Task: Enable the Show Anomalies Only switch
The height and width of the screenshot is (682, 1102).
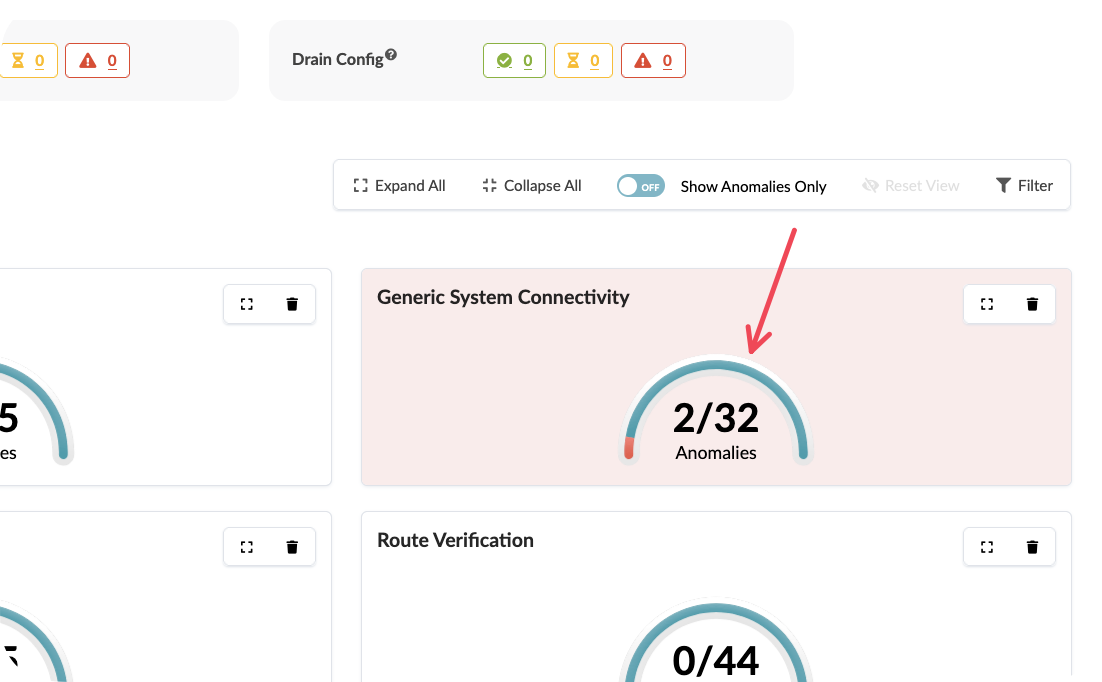Action: (640, 186)
